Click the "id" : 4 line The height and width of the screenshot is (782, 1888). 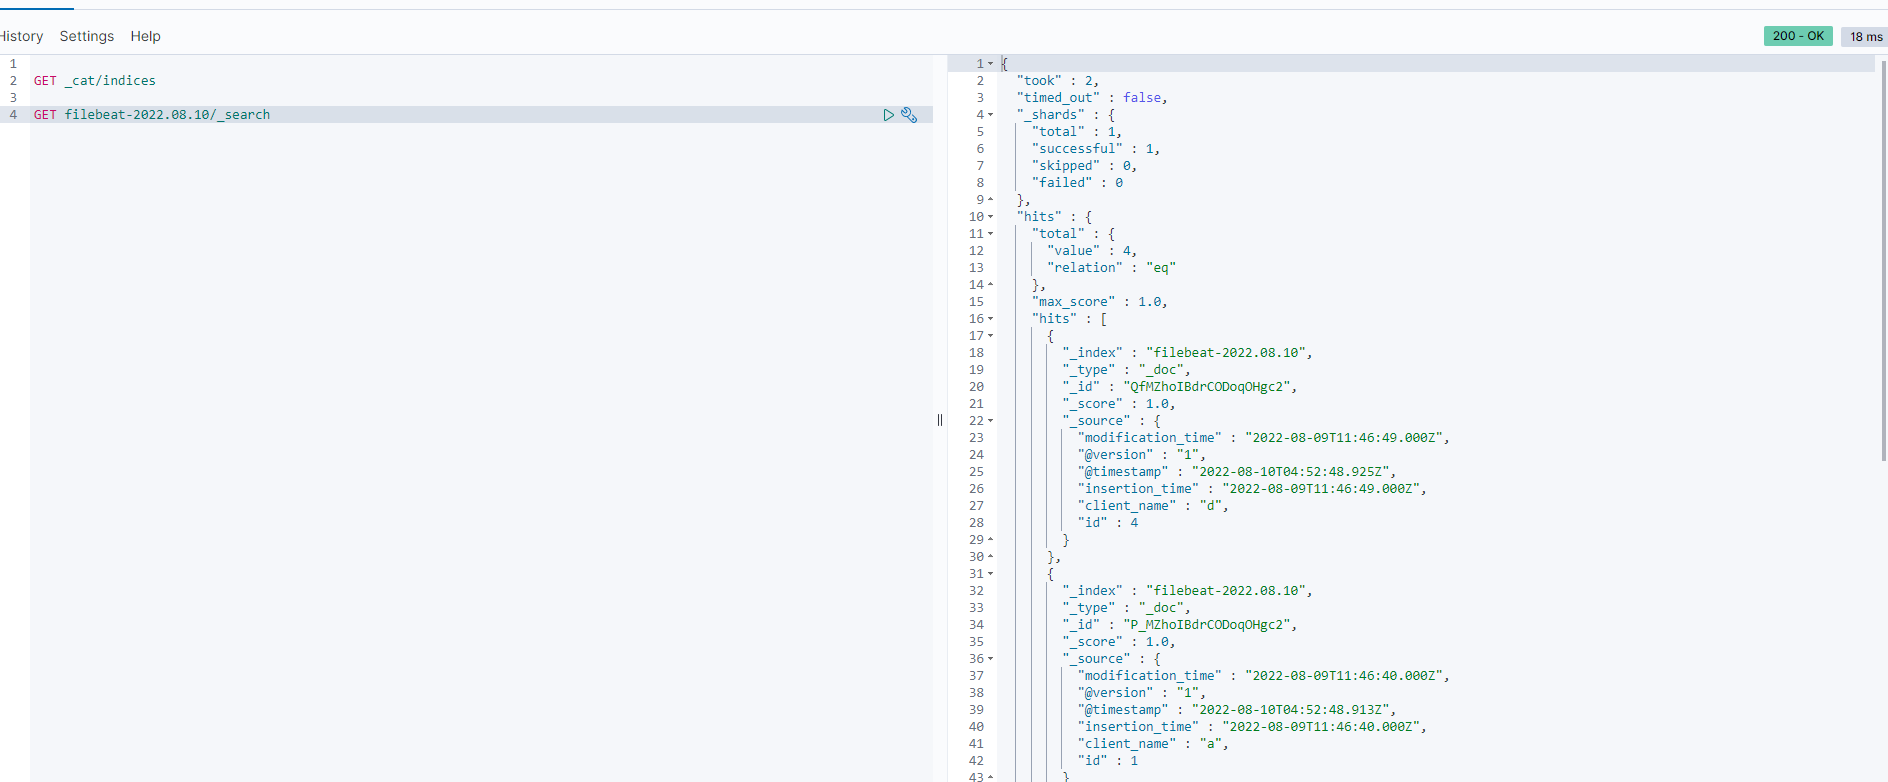[x=1107, y=523]
